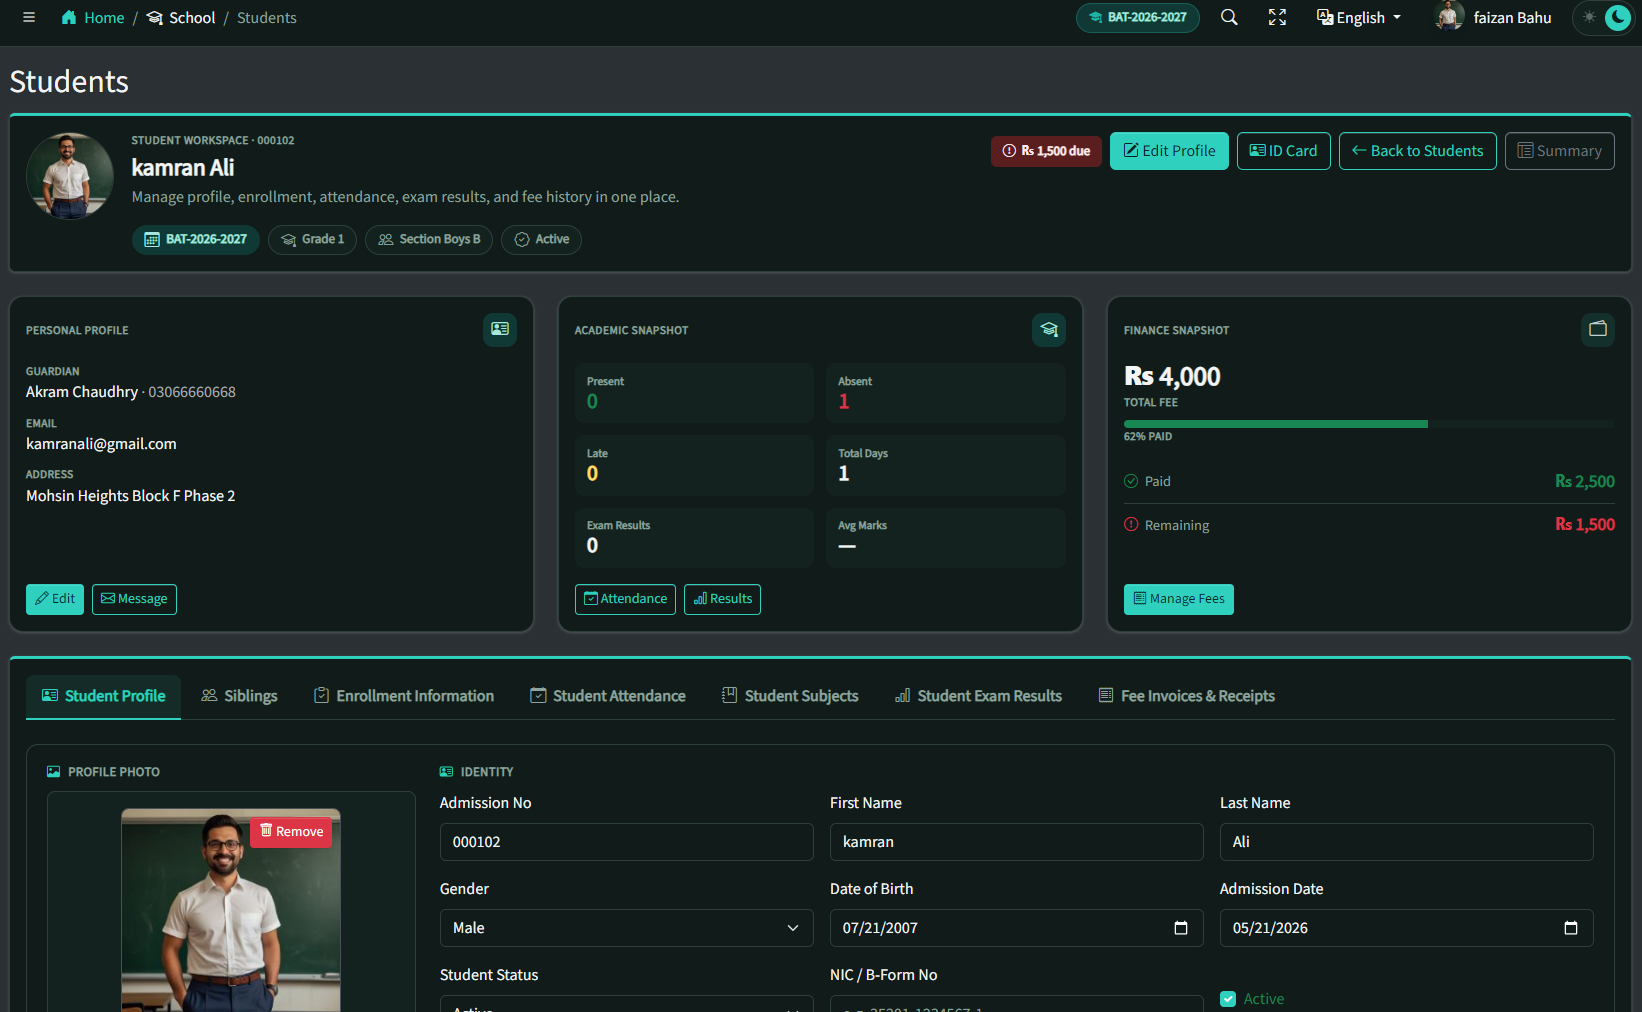The image size is (1642, 1012).
Task: Click the Grade 1 chip
Action: 312,239
